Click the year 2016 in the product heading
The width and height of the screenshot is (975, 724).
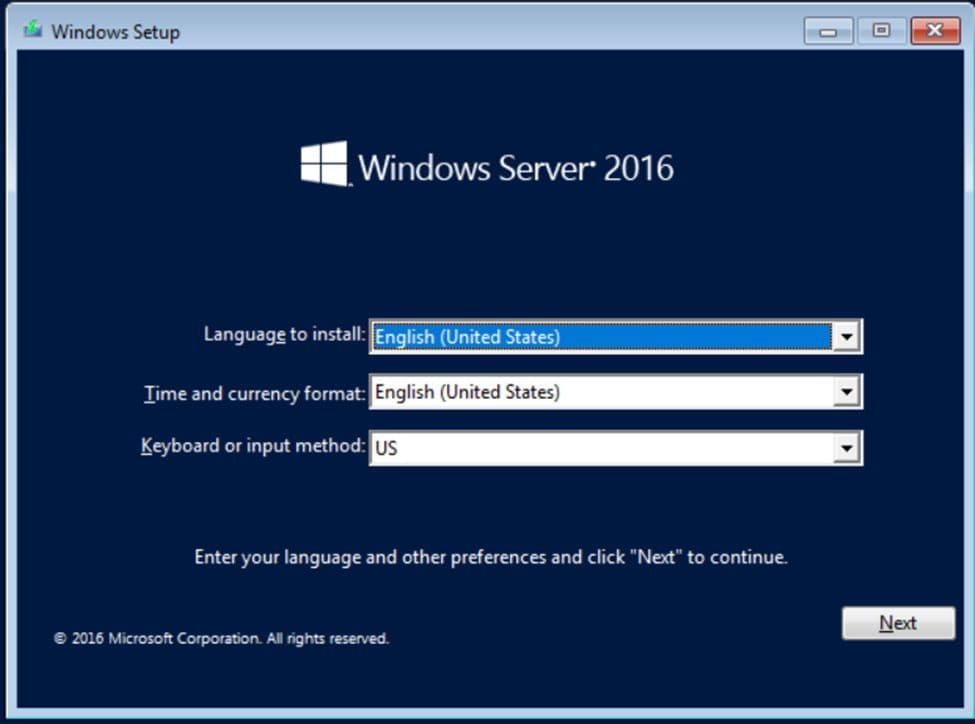click(639, 167)
